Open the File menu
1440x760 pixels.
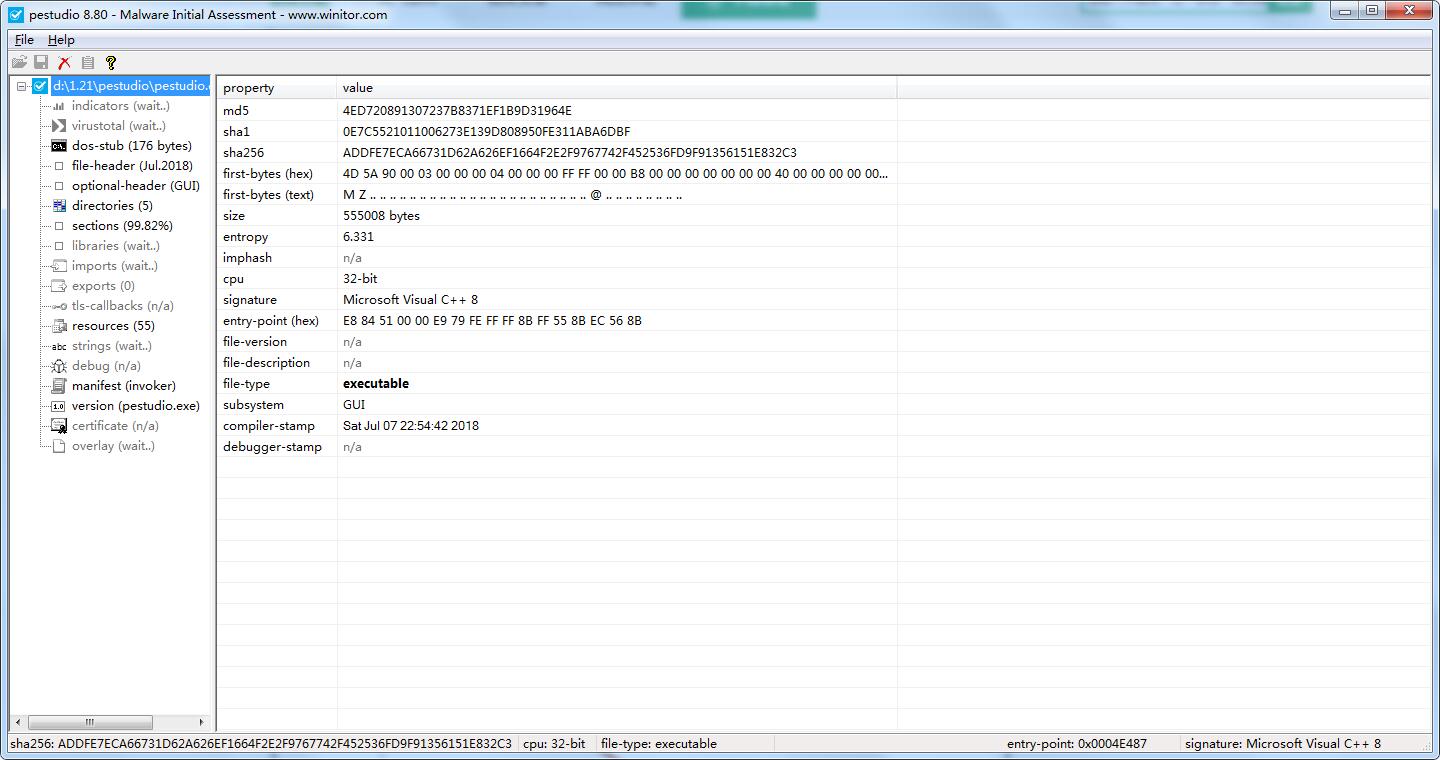click(x=24, y=40)
